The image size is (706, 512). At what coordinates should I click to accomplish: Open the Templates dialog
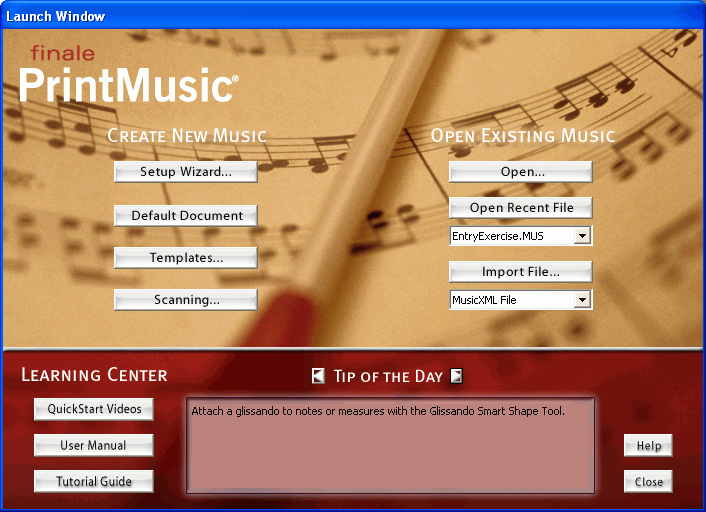pyautogui.click(x=186, y=258)
